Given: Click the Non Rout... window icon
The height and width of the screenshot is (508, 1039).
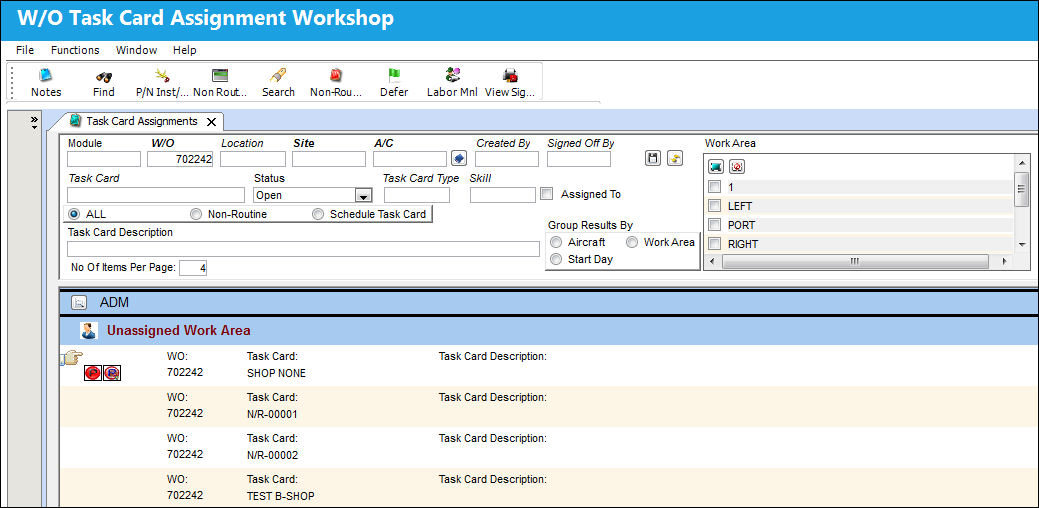Looking at the screenshot, I should point(219,76).
